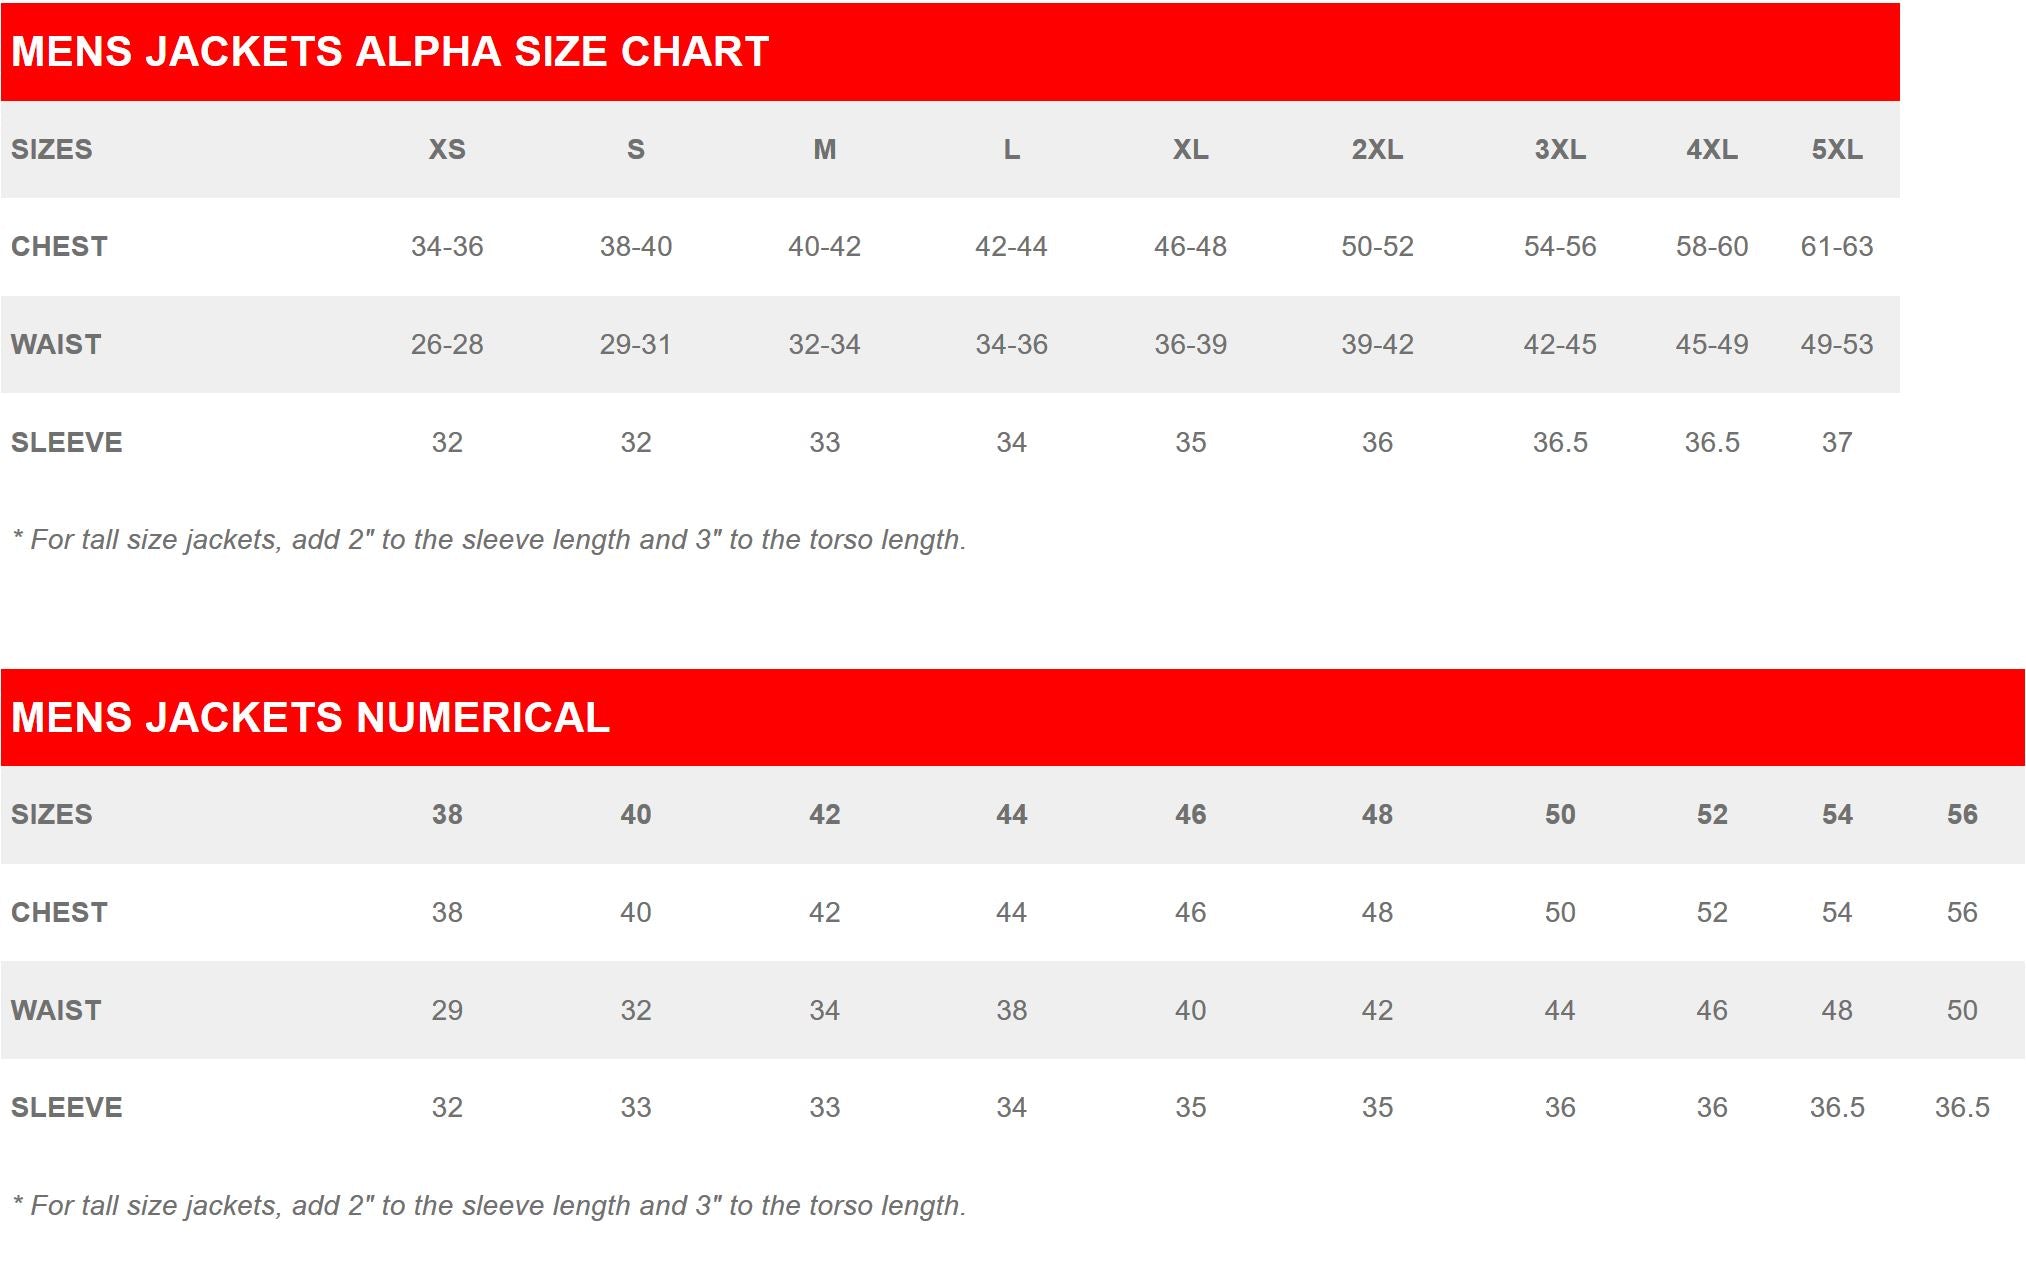
Task: Click the numerical chart CHEST row label
Action: (x=59, y=913)
